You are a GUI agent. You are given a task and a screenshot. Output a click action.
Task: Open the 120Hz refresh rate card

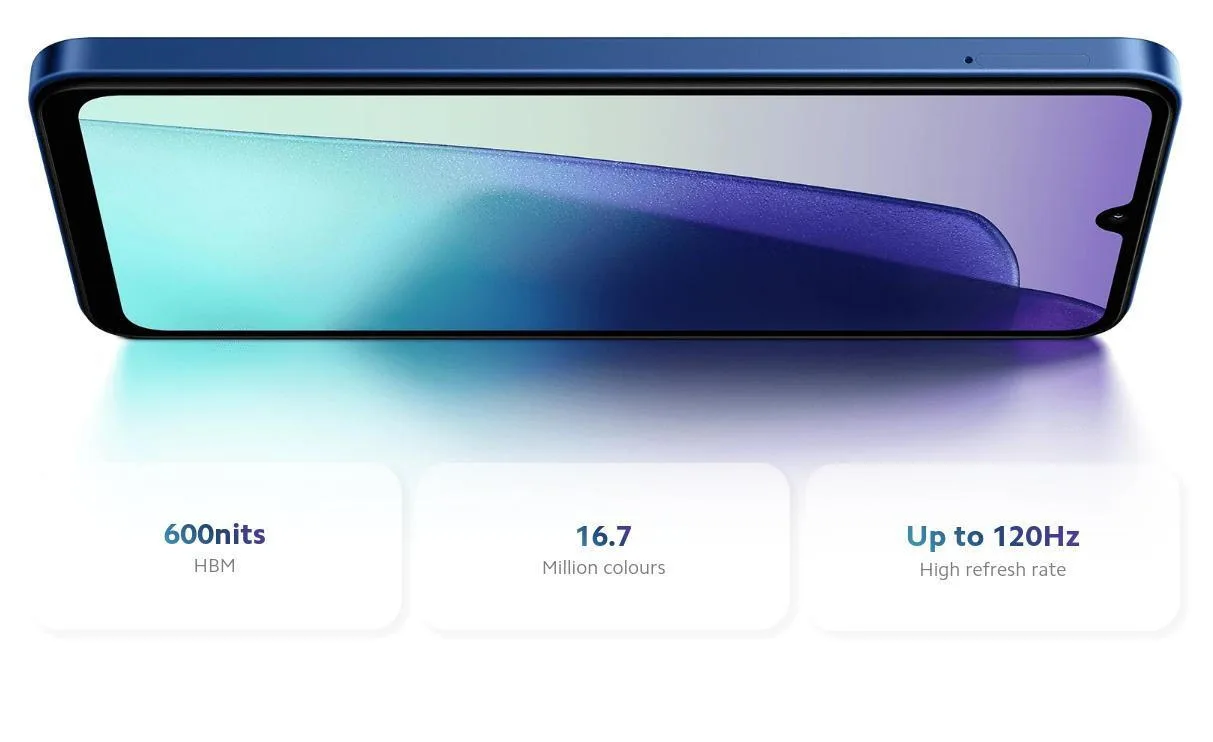[992, 604]
